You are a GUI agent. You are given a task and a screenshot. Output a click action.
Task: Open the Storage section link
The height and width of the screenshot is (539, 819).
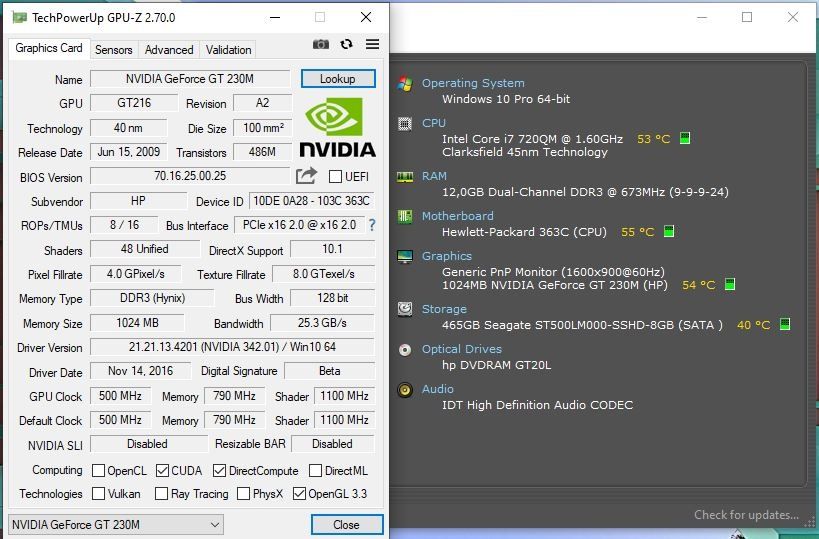click(444, 309)
